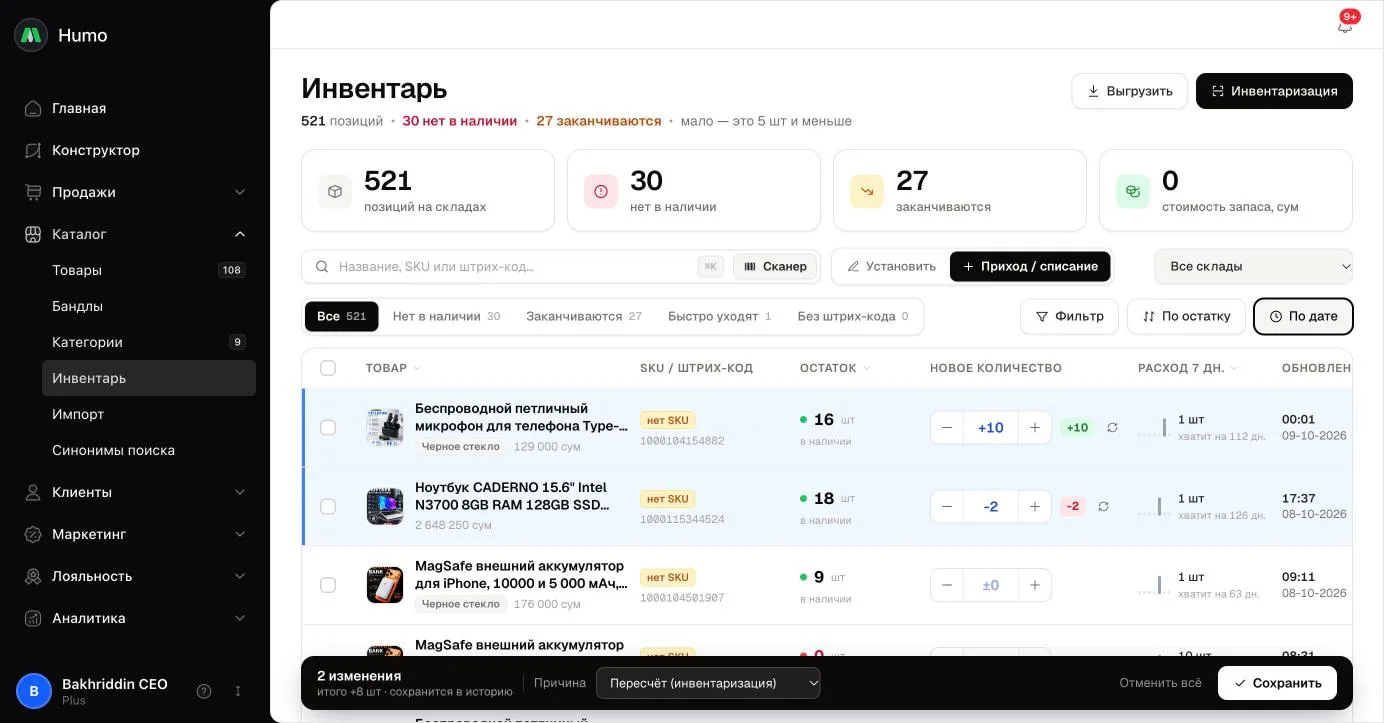This screenshot has width=1384, height=723.
Task: Open user menu dots next to Bakhriddin CEO
Action: click(x=238, y=691)
